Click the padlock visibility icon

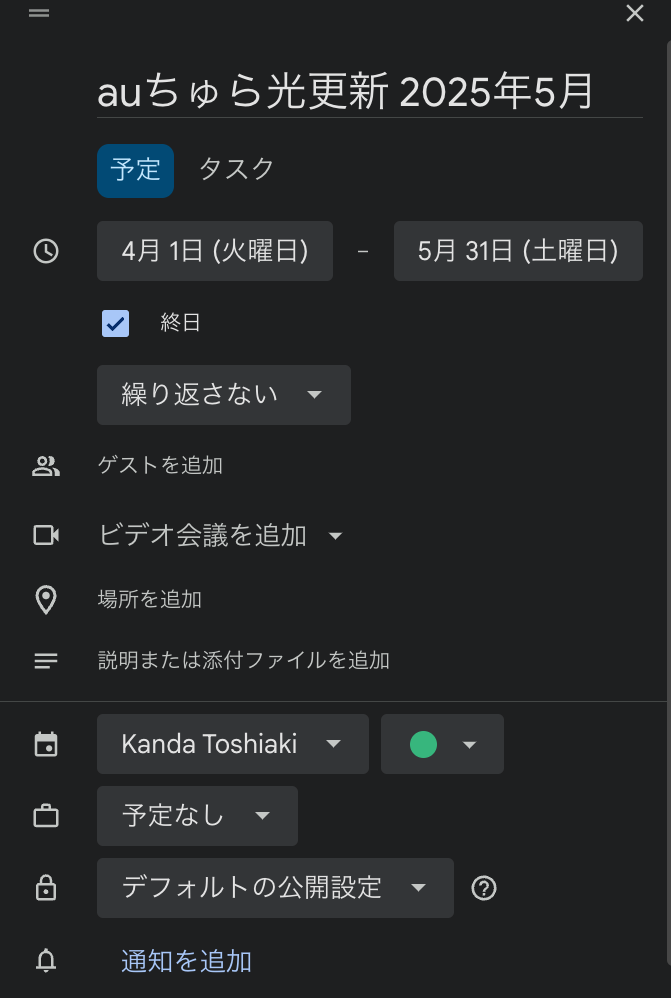pyautogui.click(x=46, y=887)
